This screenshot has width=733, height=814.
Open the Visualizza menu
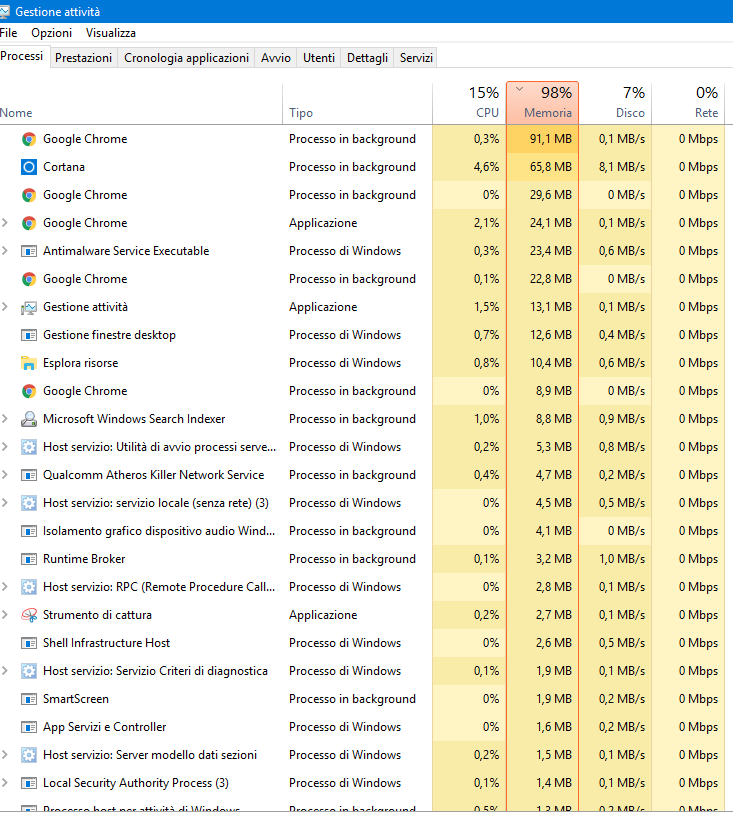pos(111,33)
